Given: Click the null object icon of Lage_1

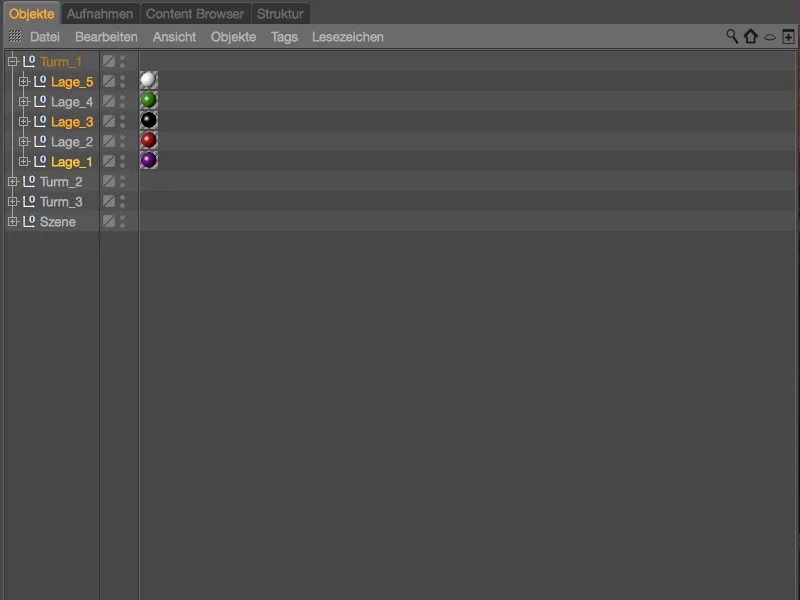Looking at the screenshot, I should tap(40, 161).
